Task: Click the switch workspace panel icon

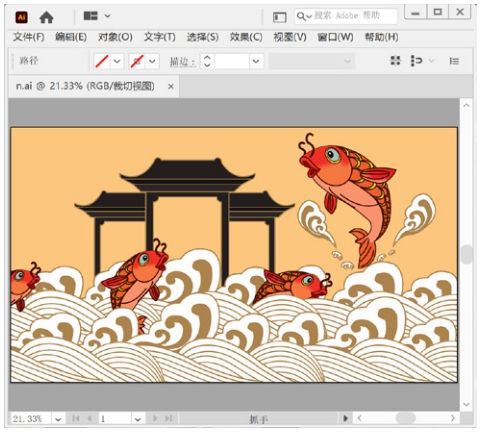Action: pyautogui.click(x=280, y=17)
